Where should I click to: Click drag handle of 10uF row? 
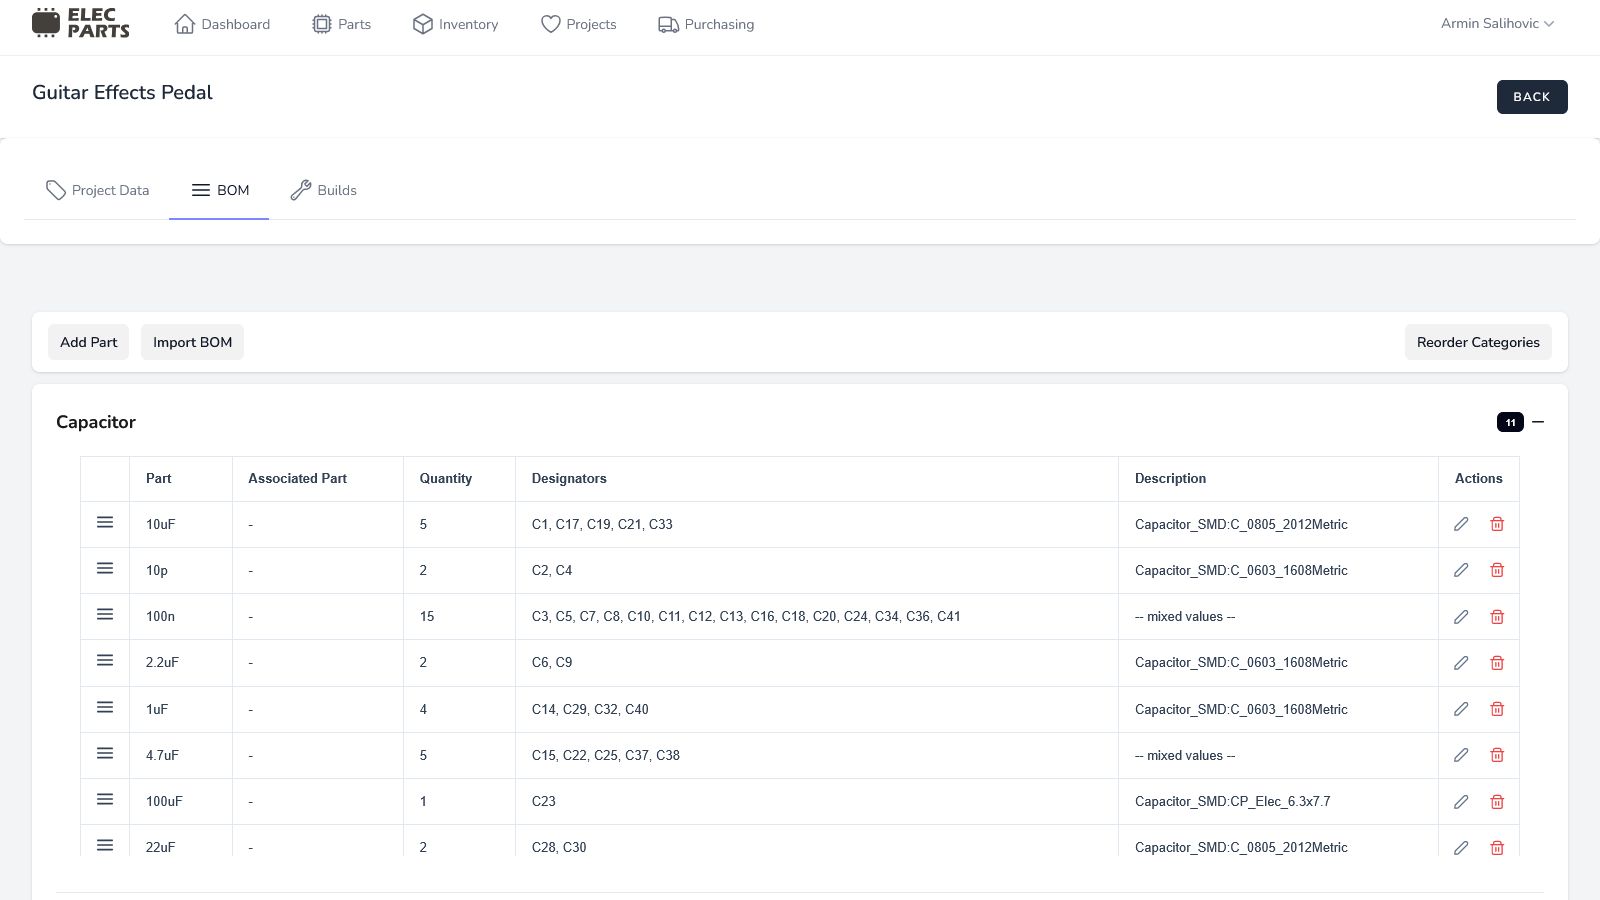(105, 522)
